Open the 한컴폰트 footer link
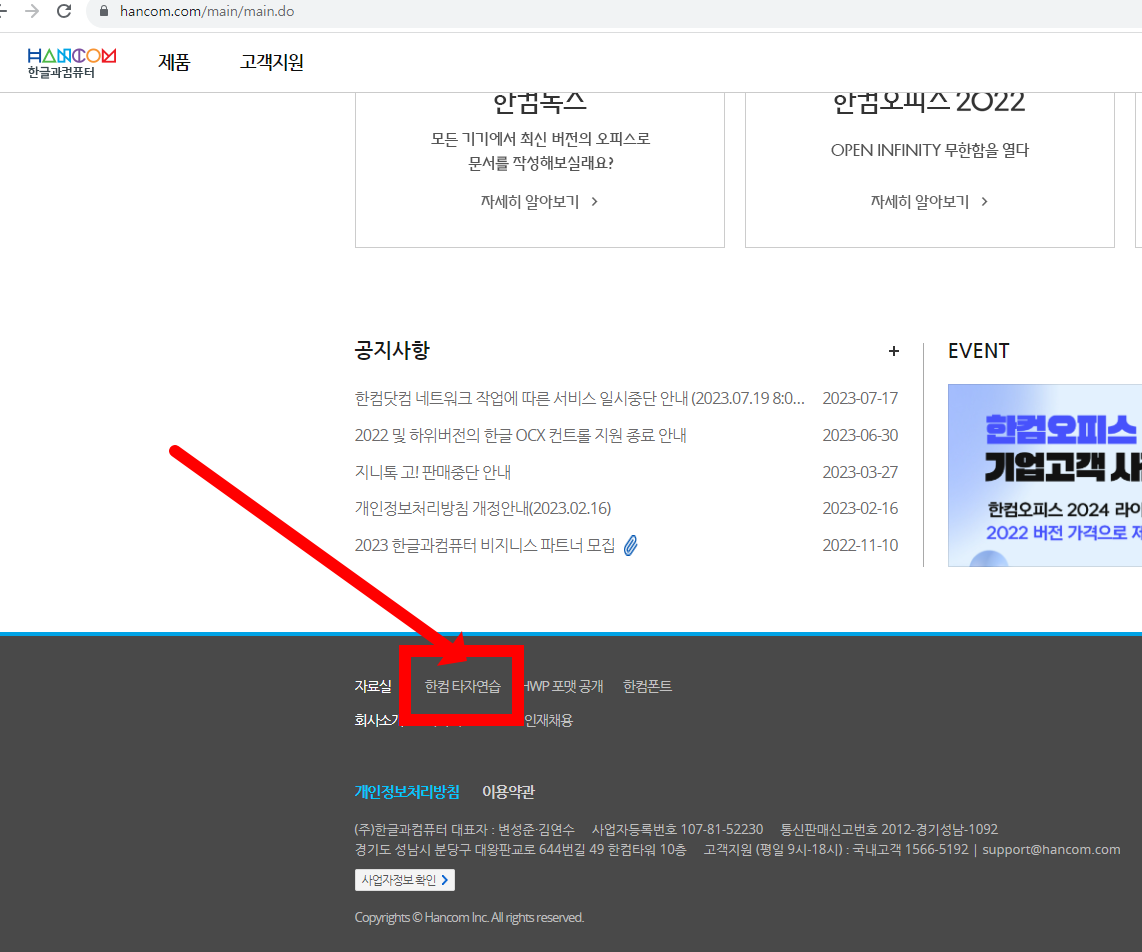Image resolution: width=1142 pixels, height=952 pixels. [646, 686]
